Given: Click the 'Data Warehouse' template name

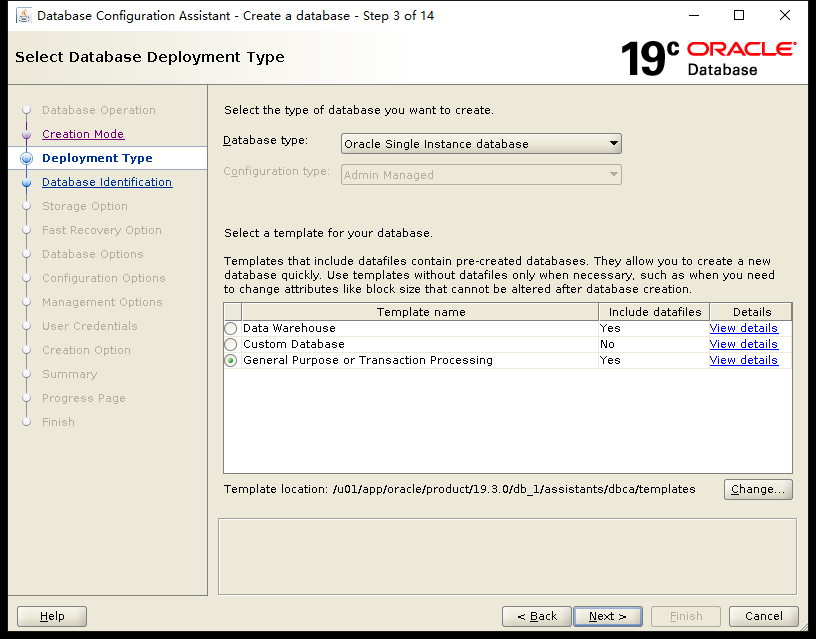Looking at the screenshot, I should pos(289,328).
